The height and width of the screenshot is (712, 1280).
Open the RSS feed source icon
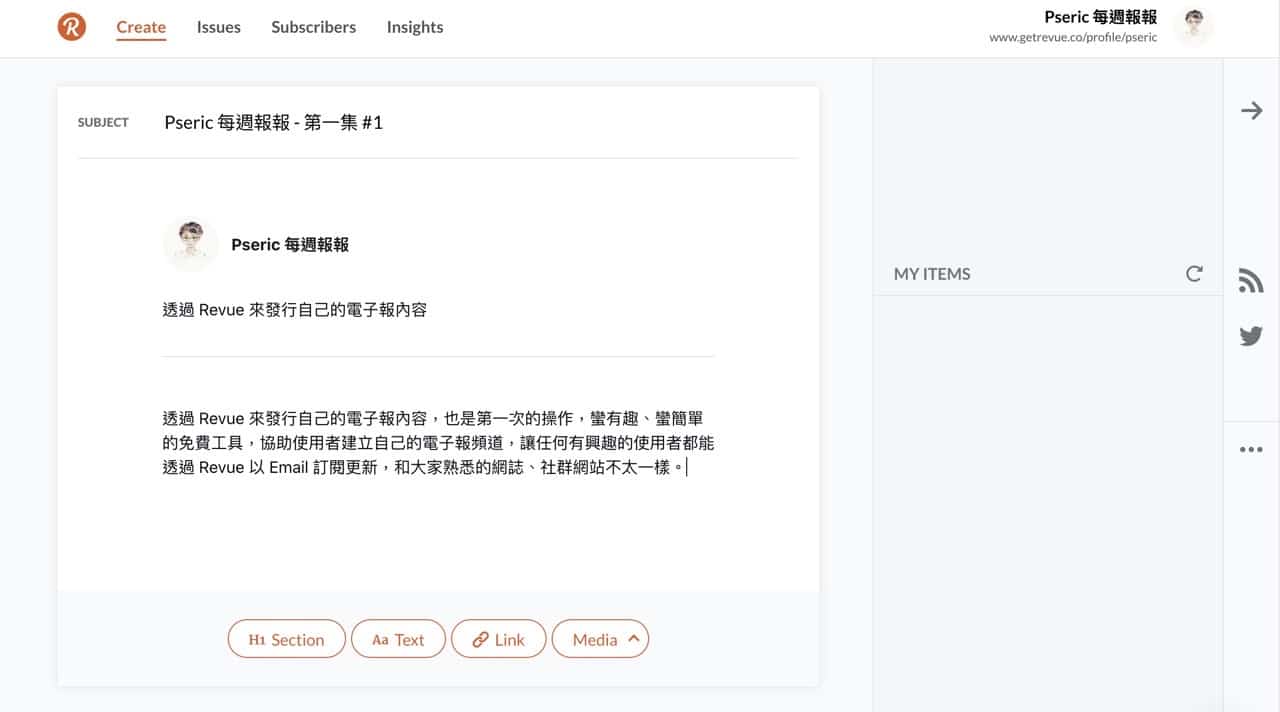click(x=1251, y=281)
